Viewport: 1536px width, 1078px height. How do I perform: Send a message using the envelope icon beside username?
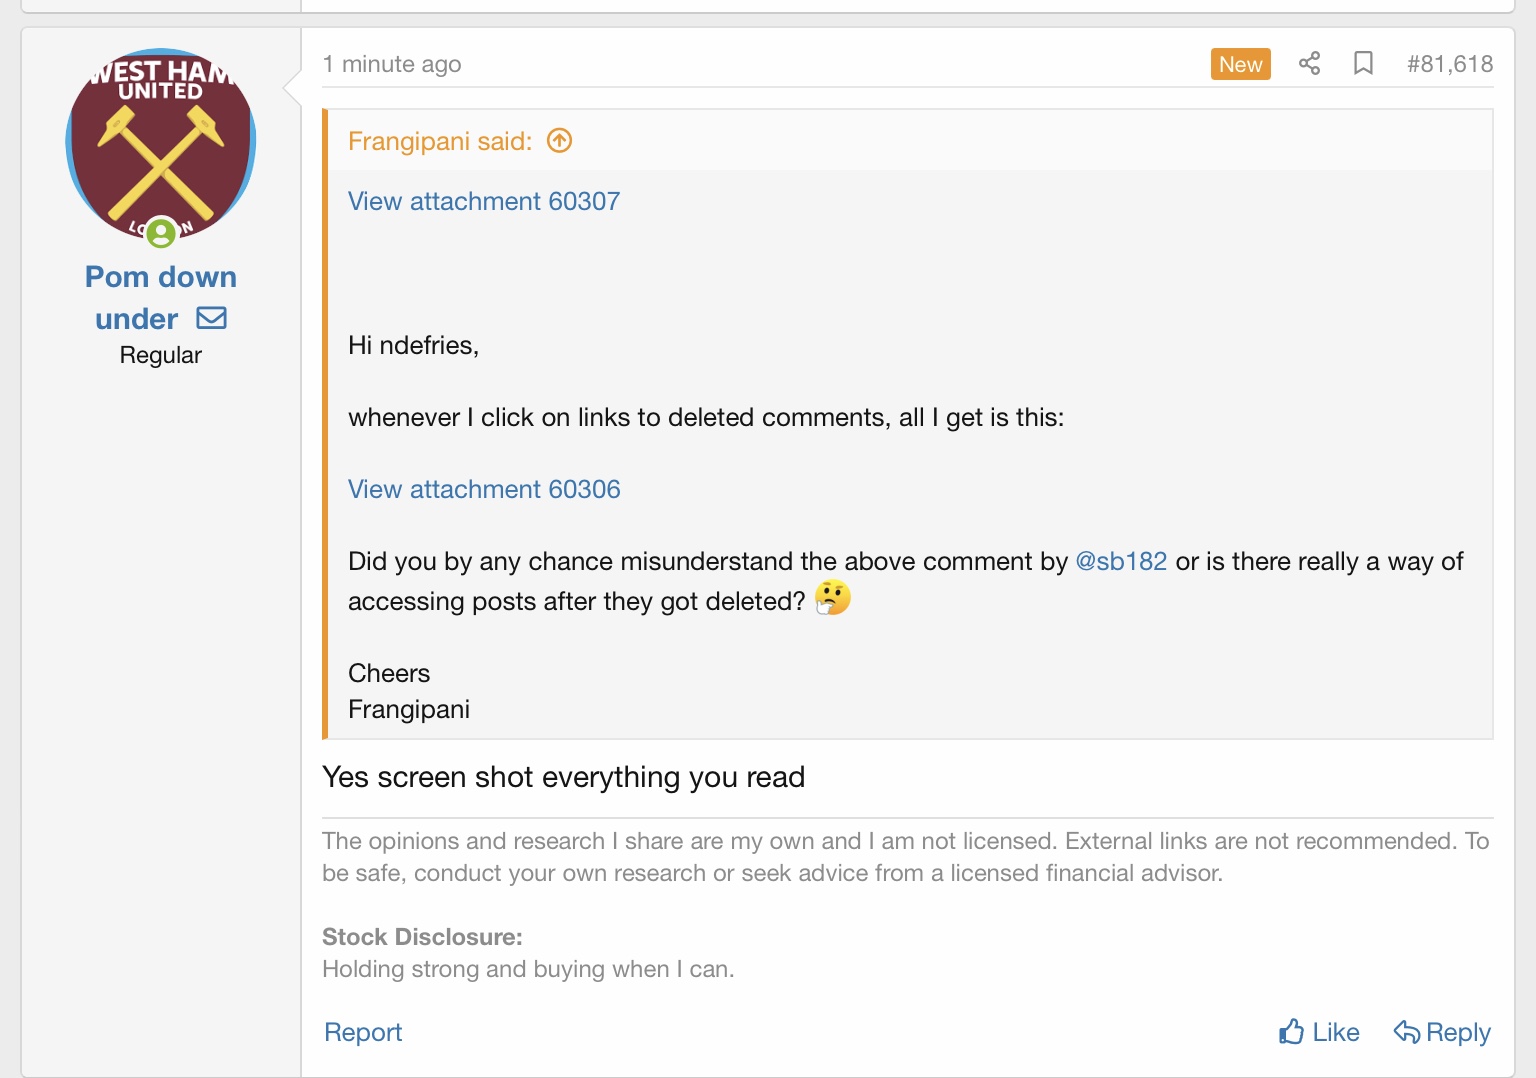[x=211, y=318]
